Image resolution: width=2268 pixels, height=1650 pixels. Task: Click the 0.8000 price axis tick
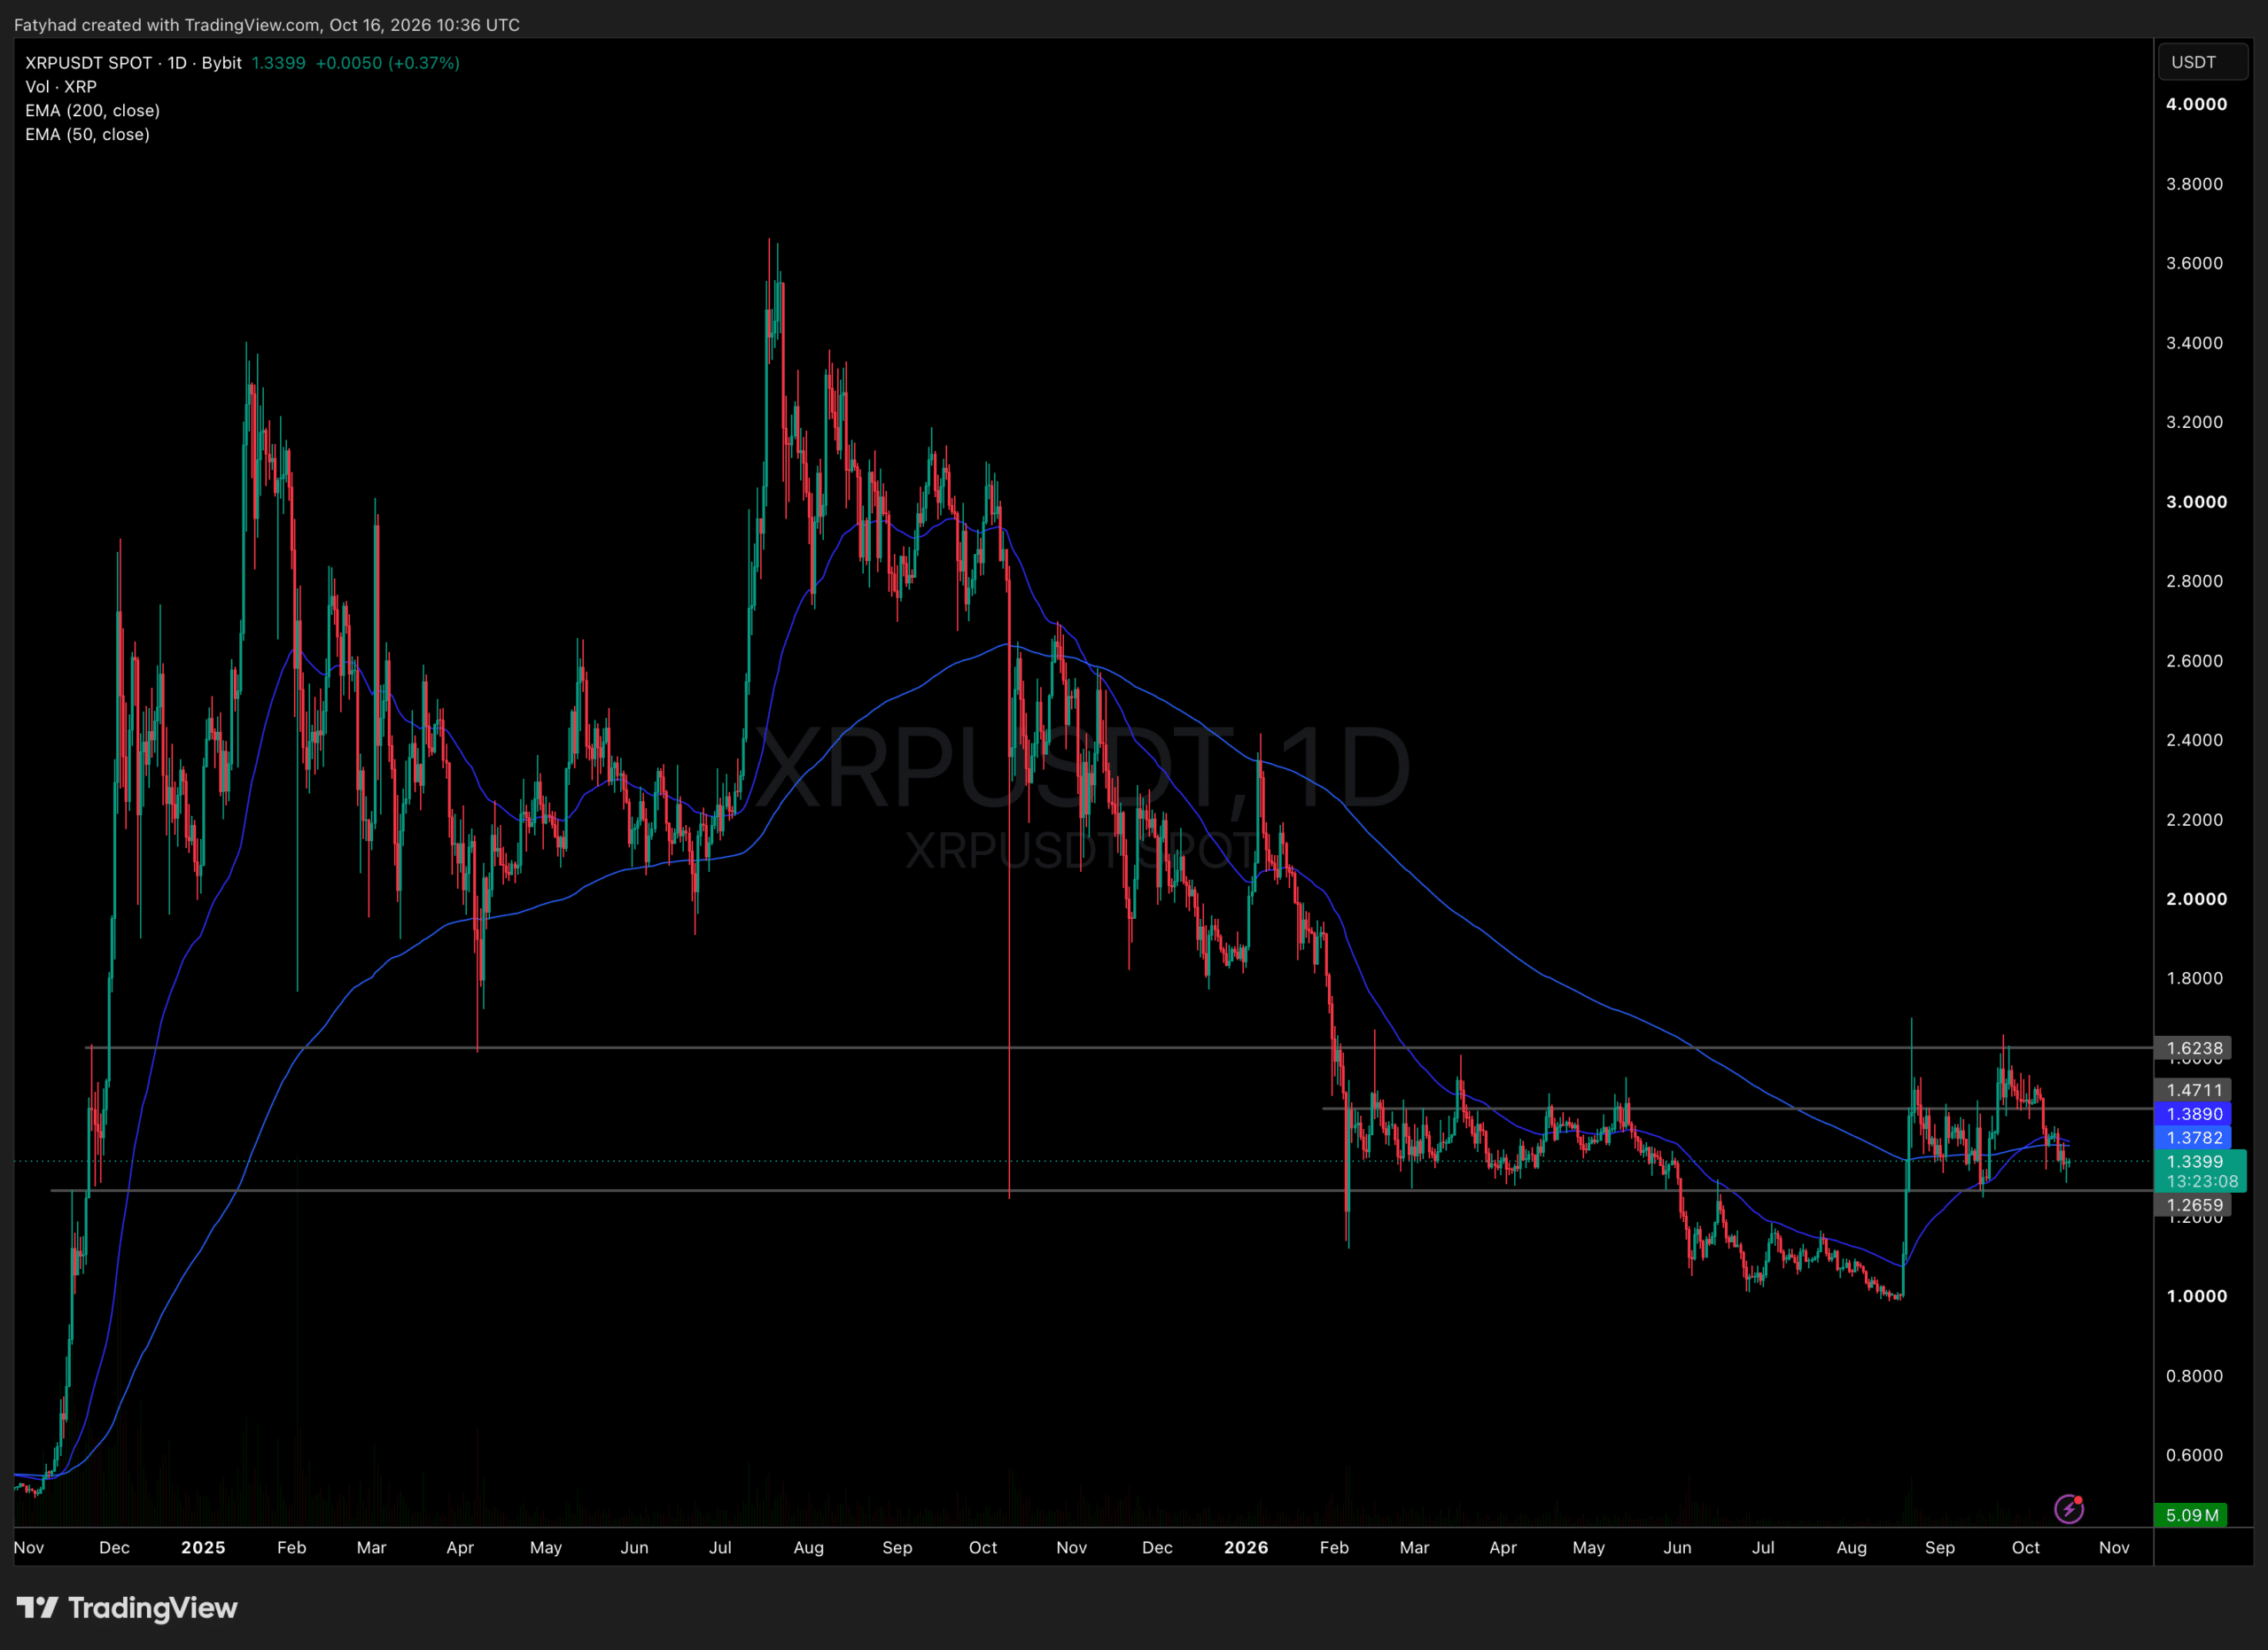point(2194,1376)
